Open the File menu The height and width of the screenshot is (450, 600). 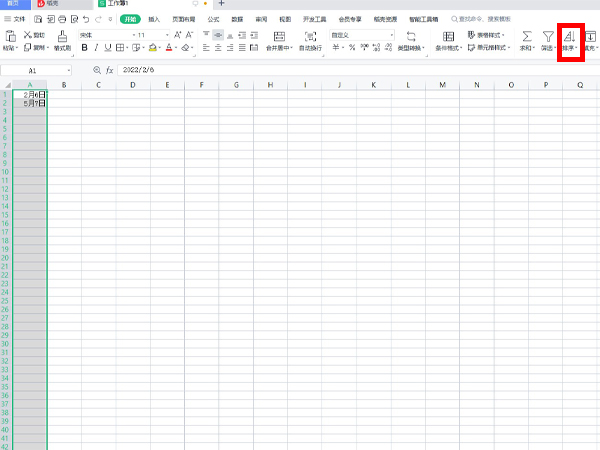[x=15, y=19]
